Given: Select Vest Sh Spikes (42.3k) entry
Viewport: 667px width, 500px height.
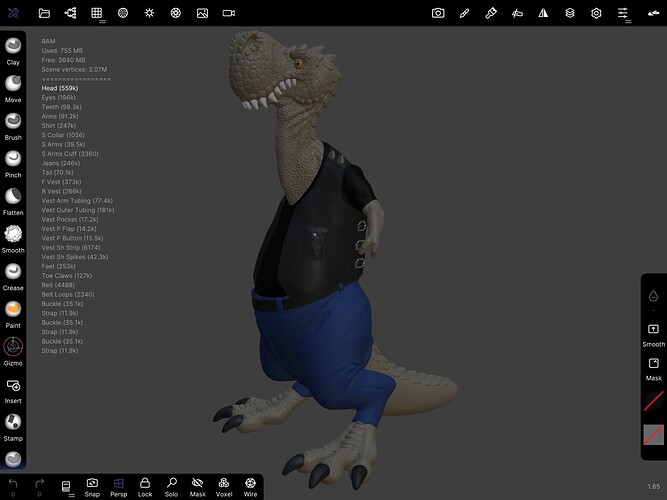Looking at the screenshot, I should pos(75,257).
